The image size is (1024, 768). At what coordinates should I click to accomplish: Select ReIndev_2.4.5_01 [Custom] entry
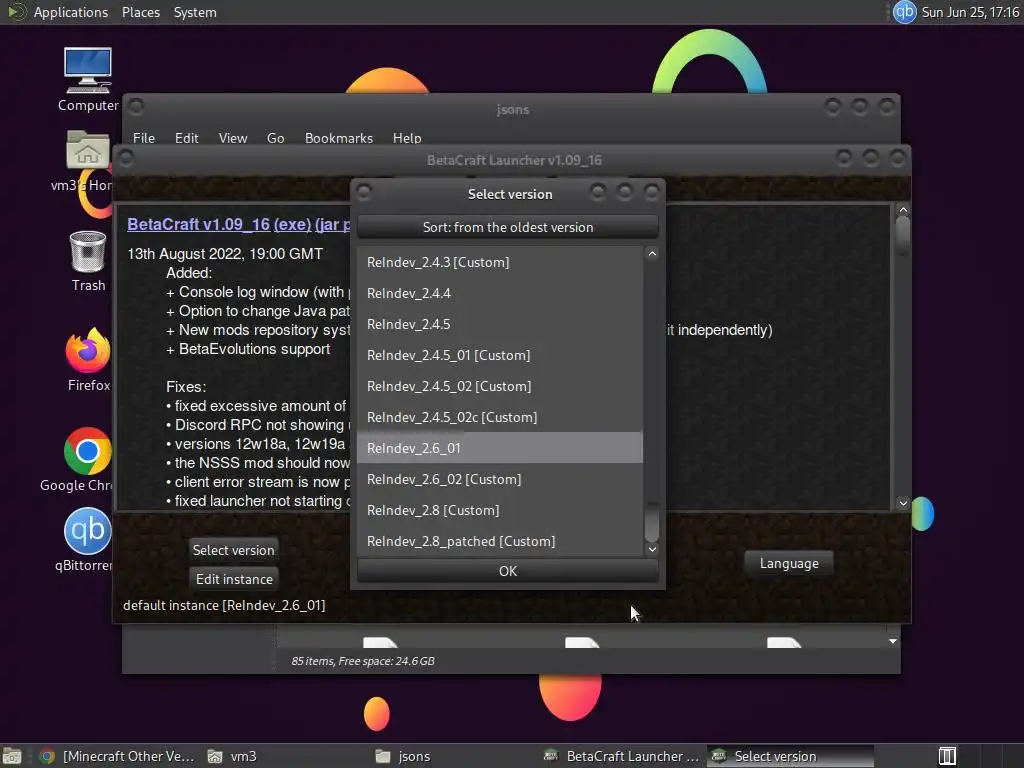(x=500, y=355)
